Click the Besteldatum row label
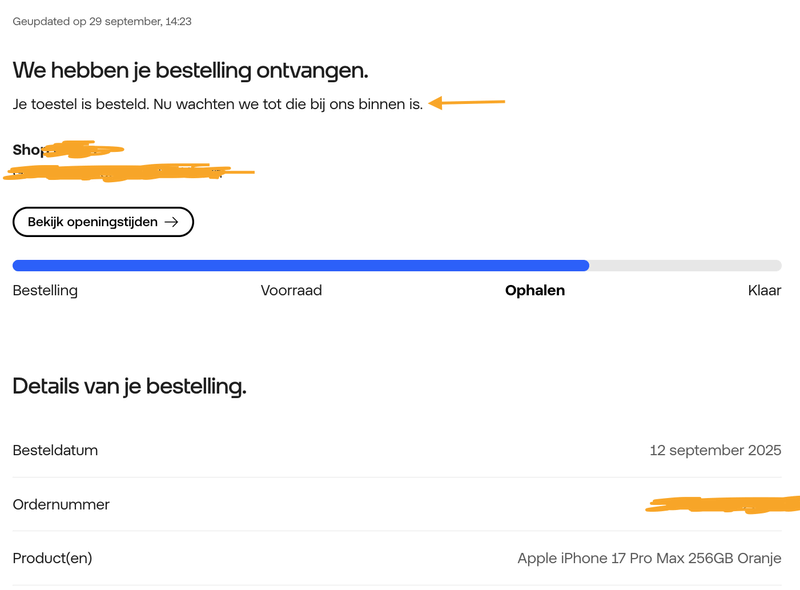The width and height of the screenshot is (800, 590). click(x=55, y=450)
